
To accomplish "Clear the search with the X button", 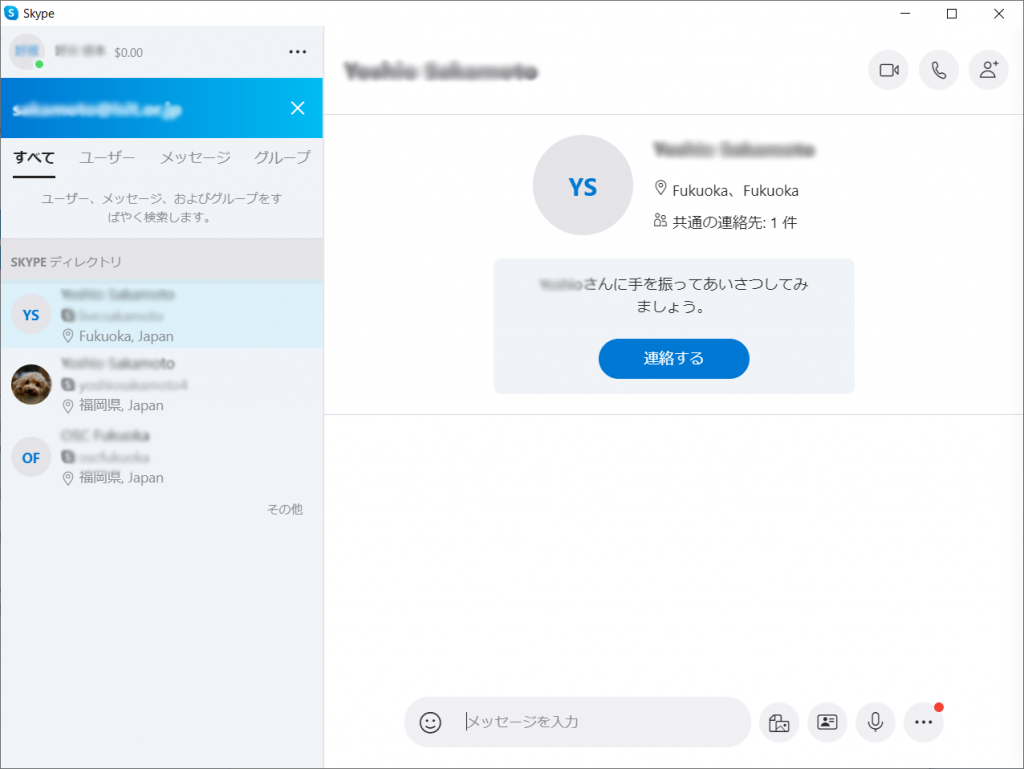I will coord(297,108).
